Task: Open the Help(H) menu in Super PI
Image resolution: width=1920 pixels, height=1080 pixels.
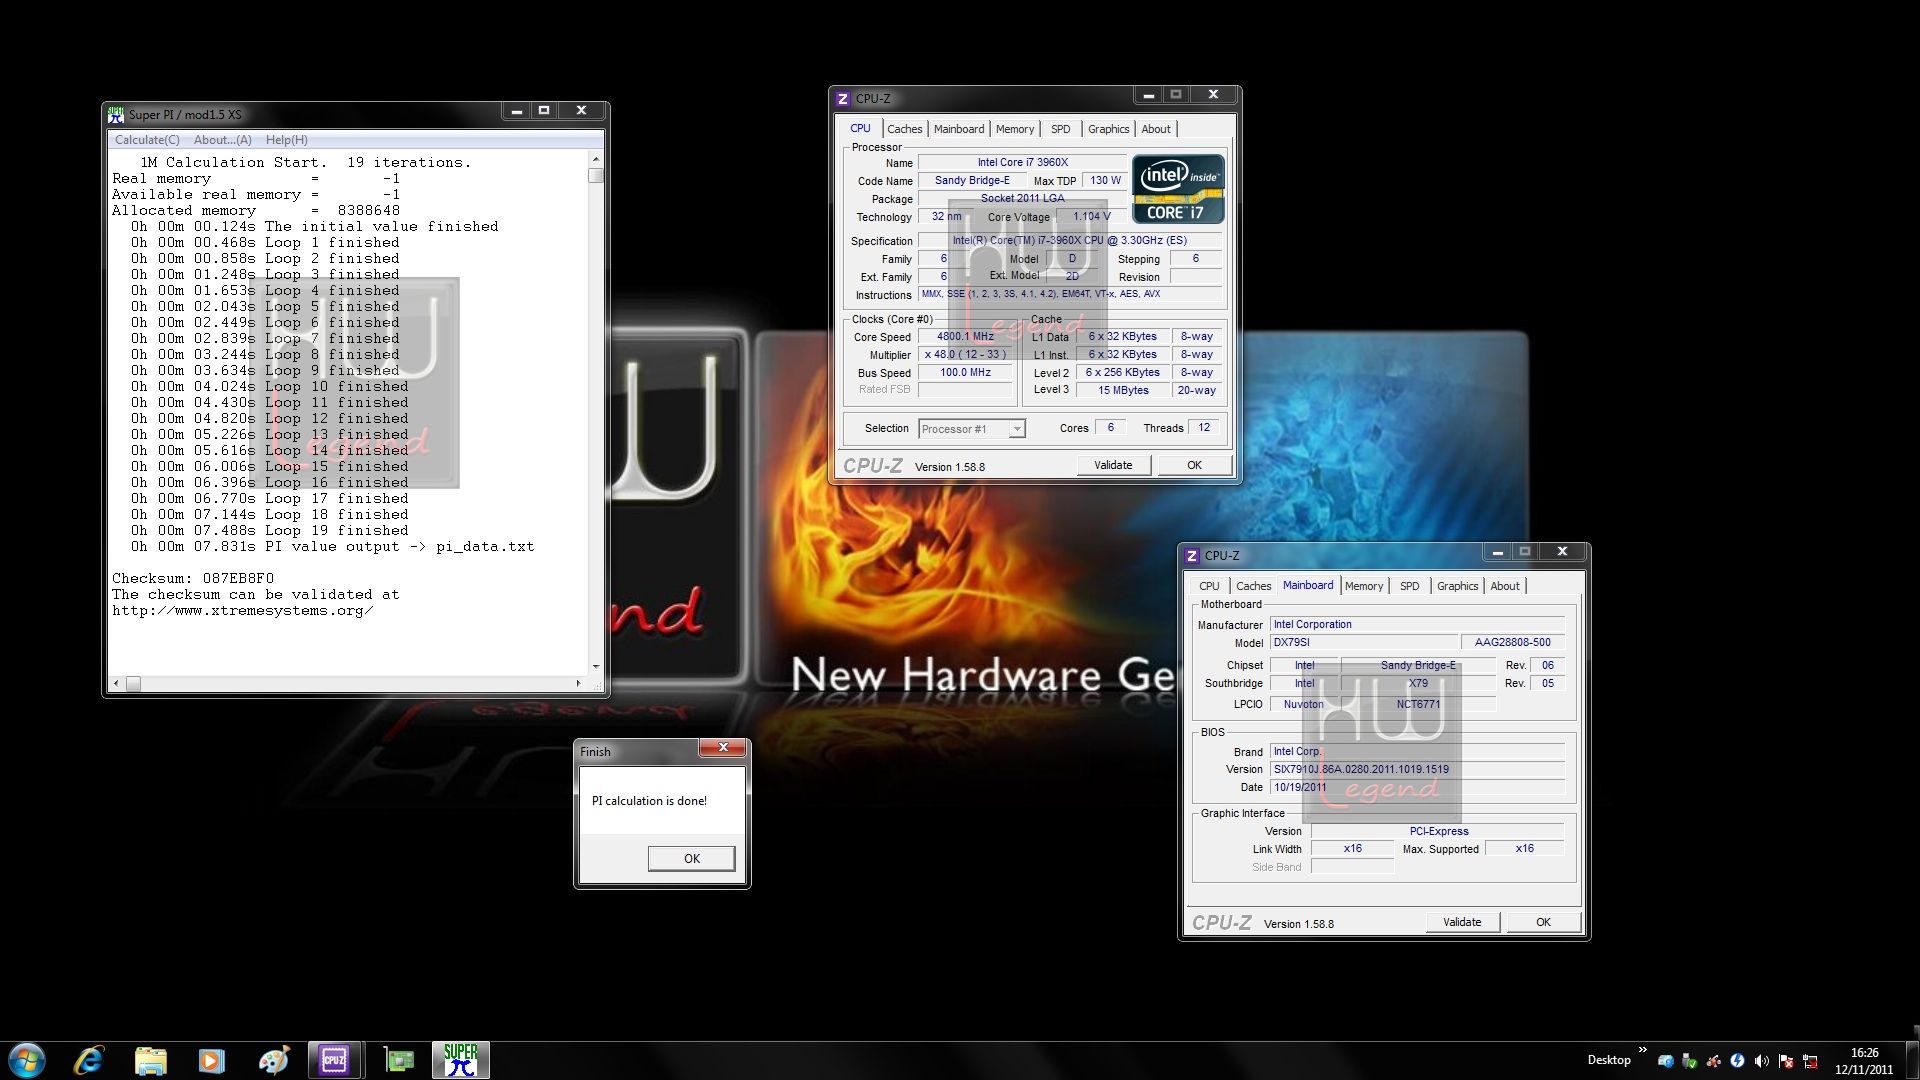Action: coord(287,140)
